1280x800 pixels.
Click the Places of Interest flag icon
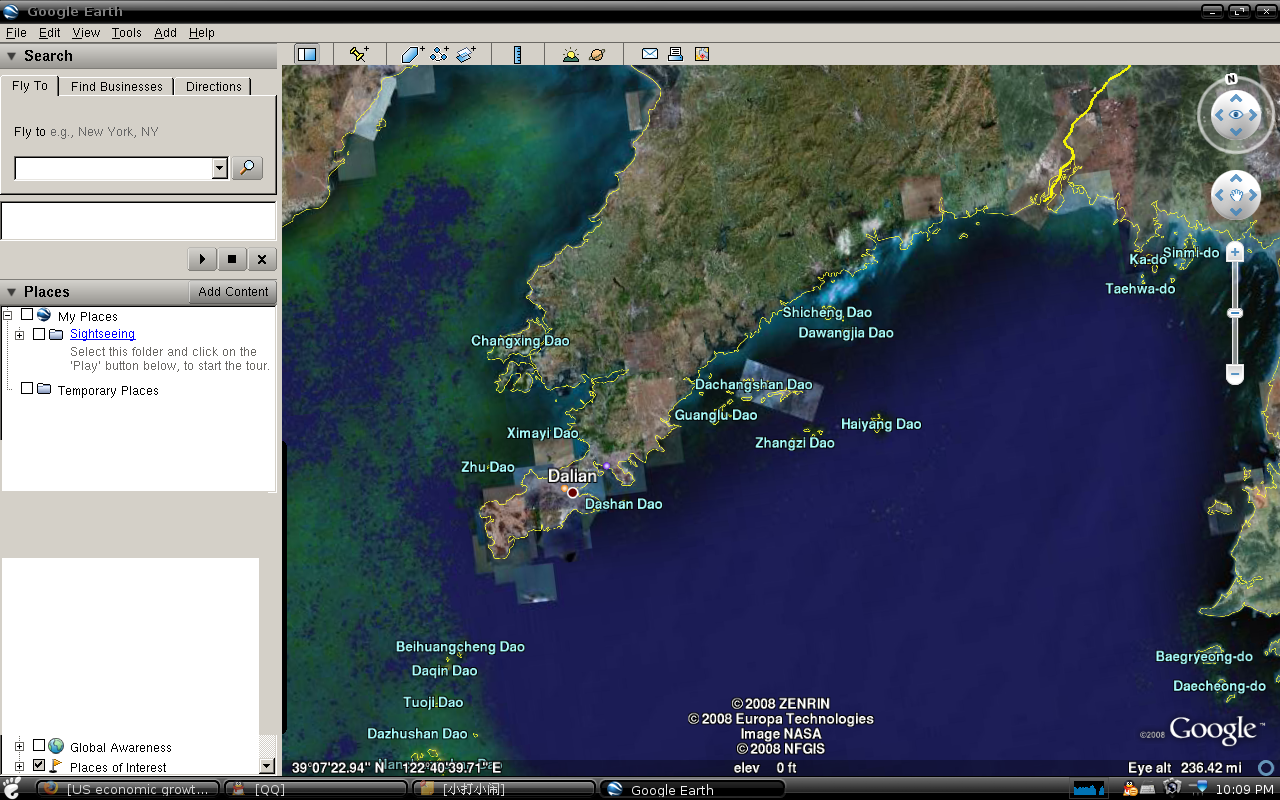coord(56,766)
